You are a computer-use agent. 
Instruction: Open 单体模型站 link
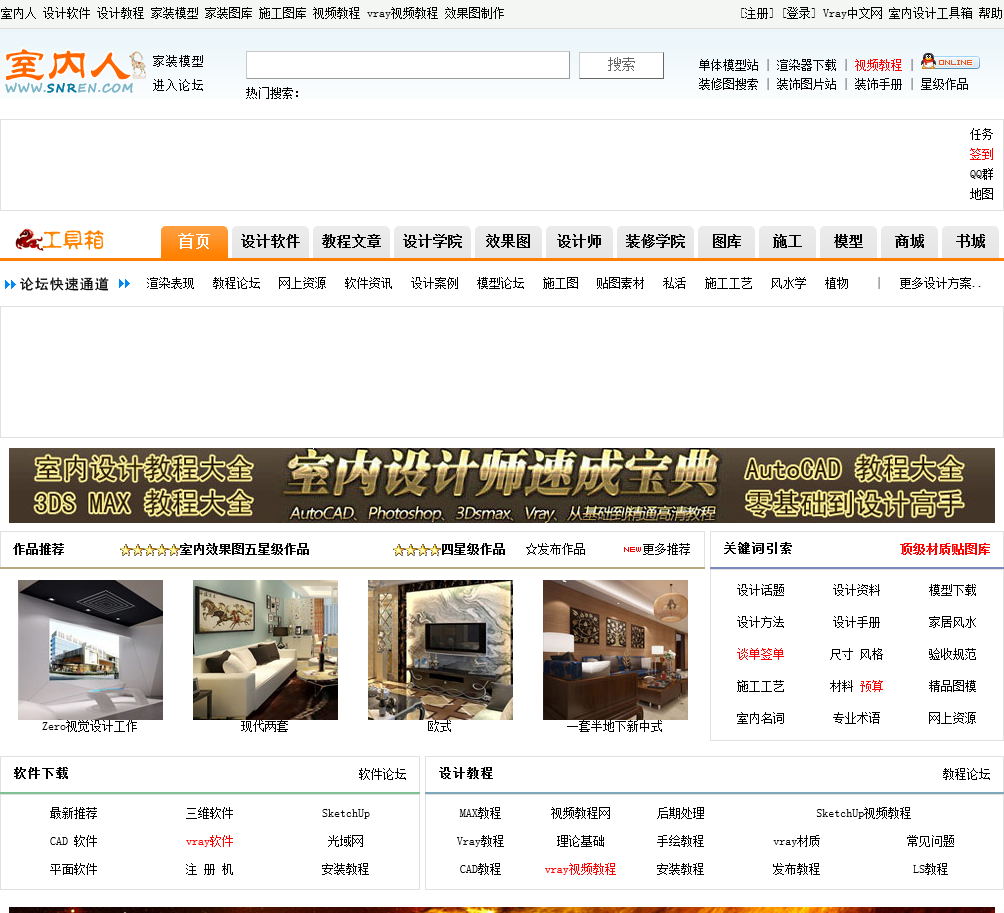(x=728, y=65)
